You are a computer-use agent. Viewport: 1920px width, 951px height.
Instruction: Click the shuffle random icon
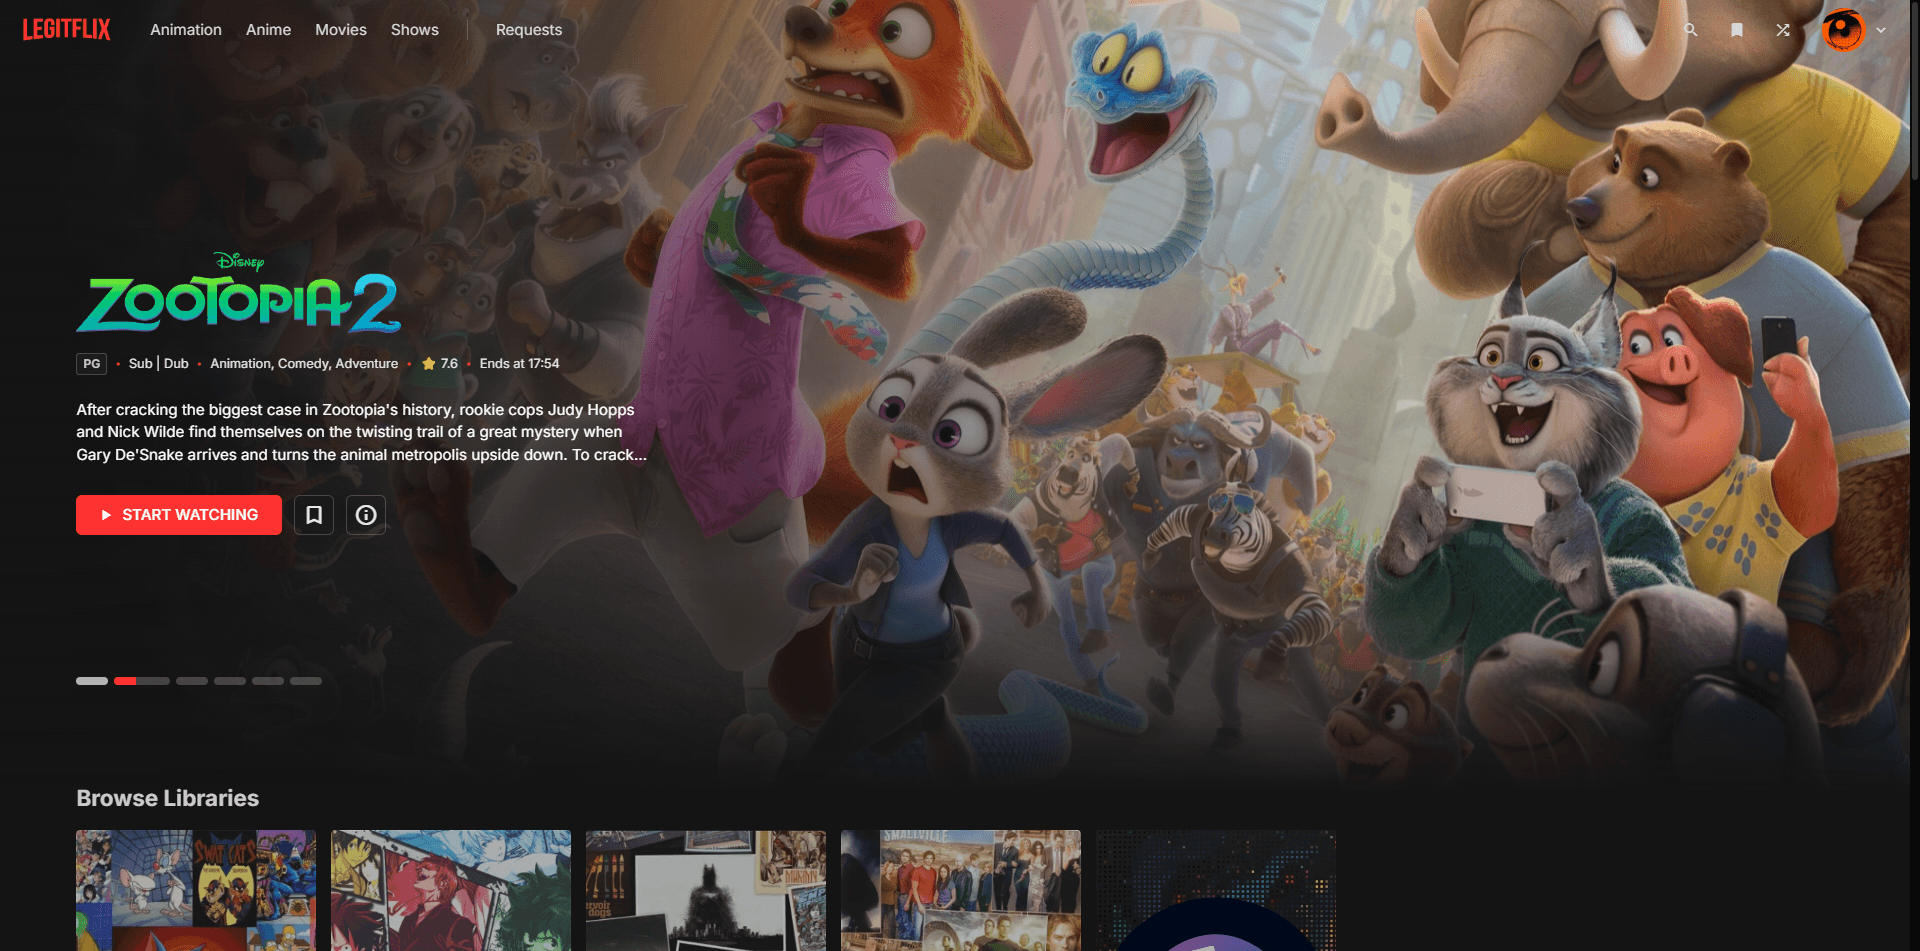(x=1783, y=30)
